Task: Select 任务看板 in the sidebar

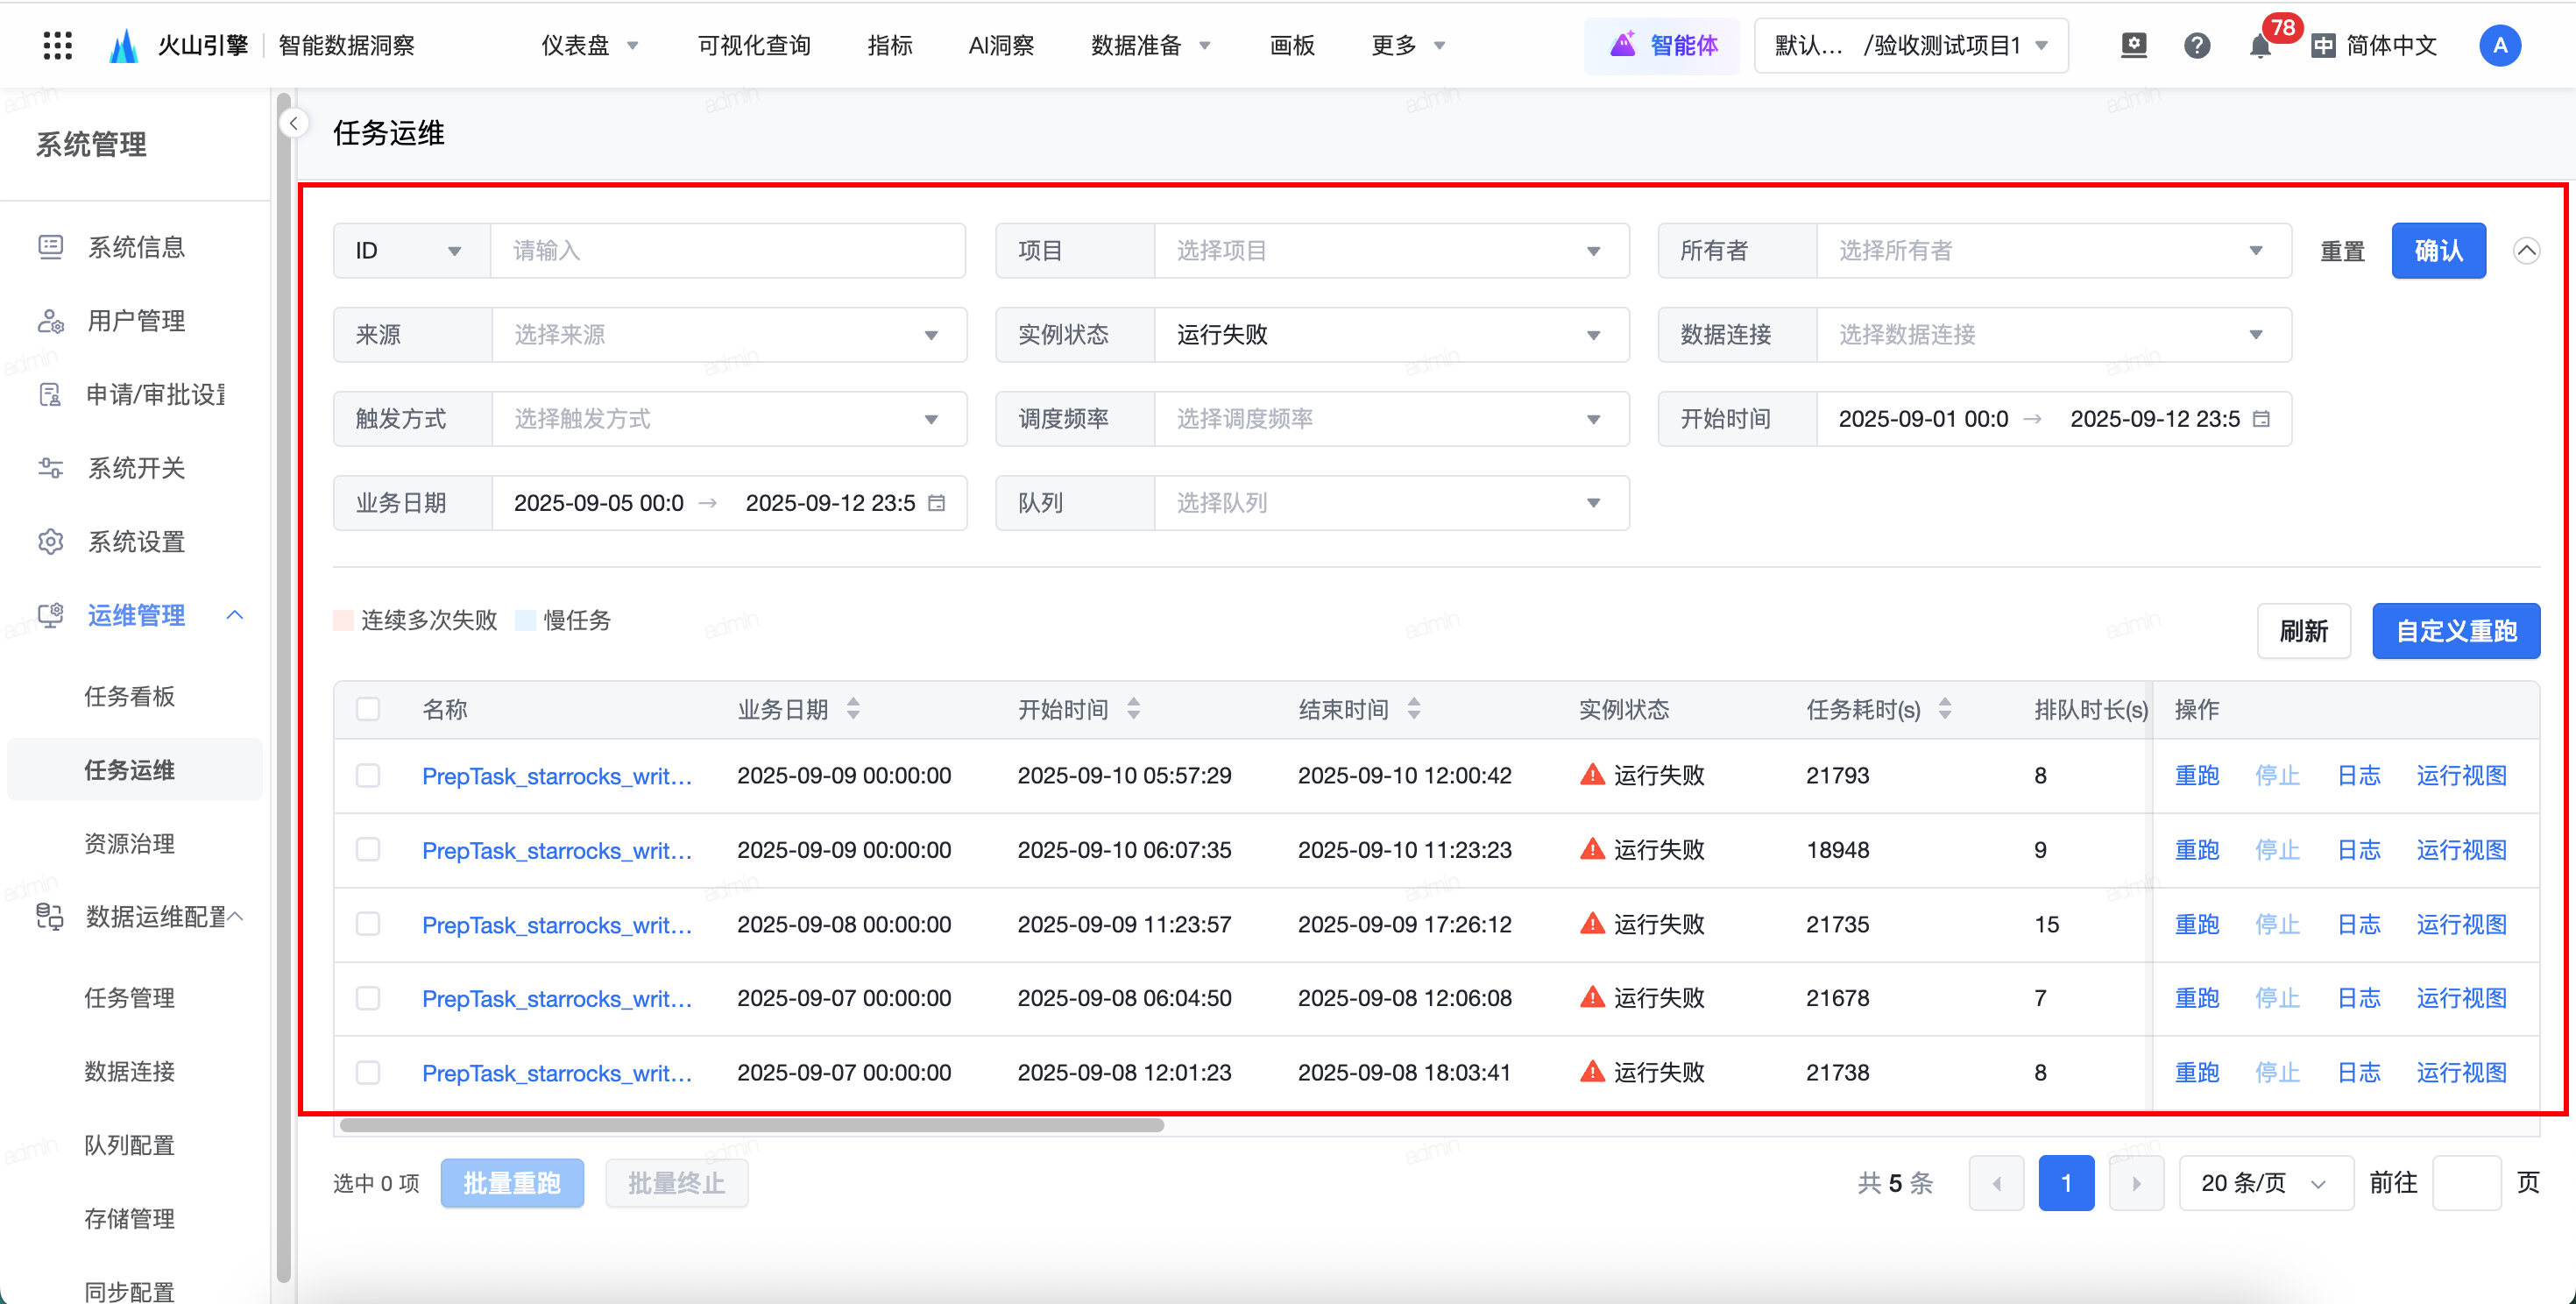Action: pos(129,696)
